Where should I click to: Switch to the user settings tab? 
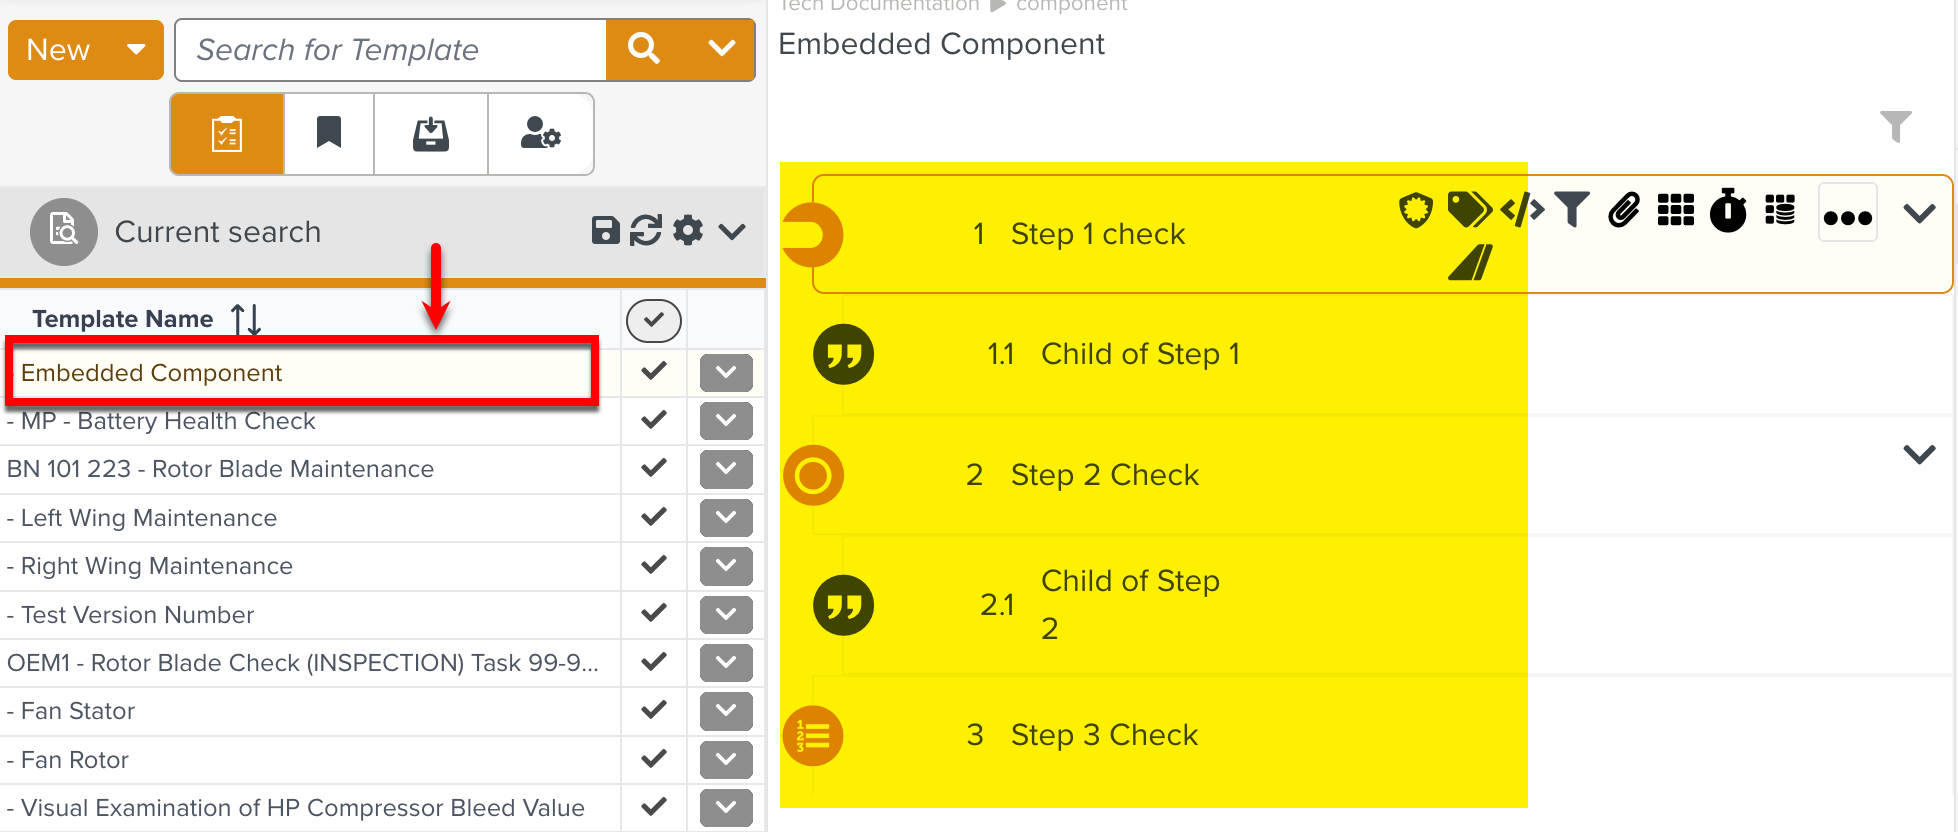point(540,133)
